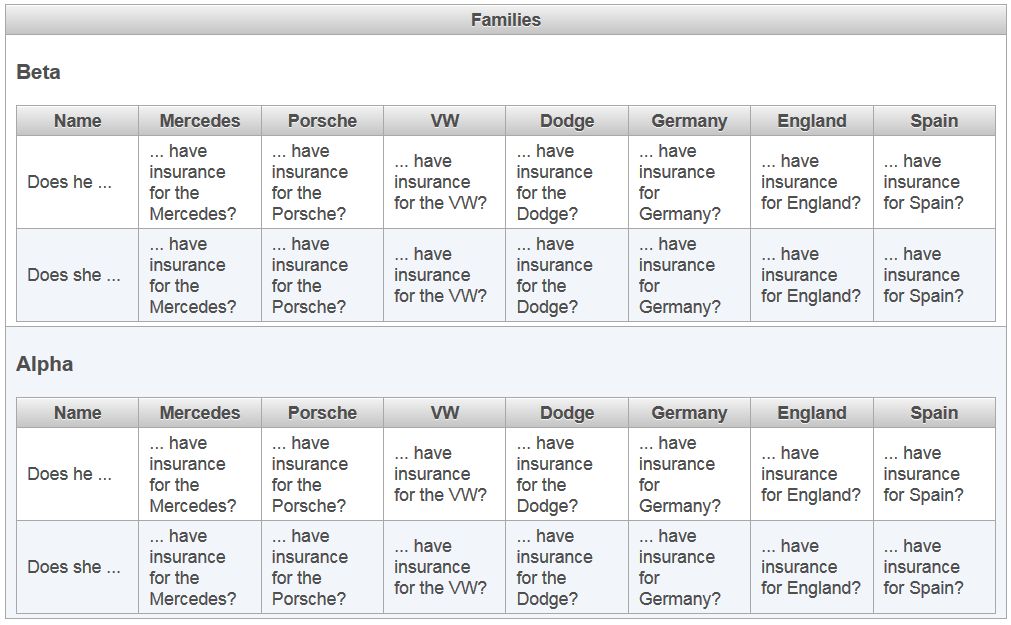Select "Does he ..." row cell under Beta

coord(70,182)
